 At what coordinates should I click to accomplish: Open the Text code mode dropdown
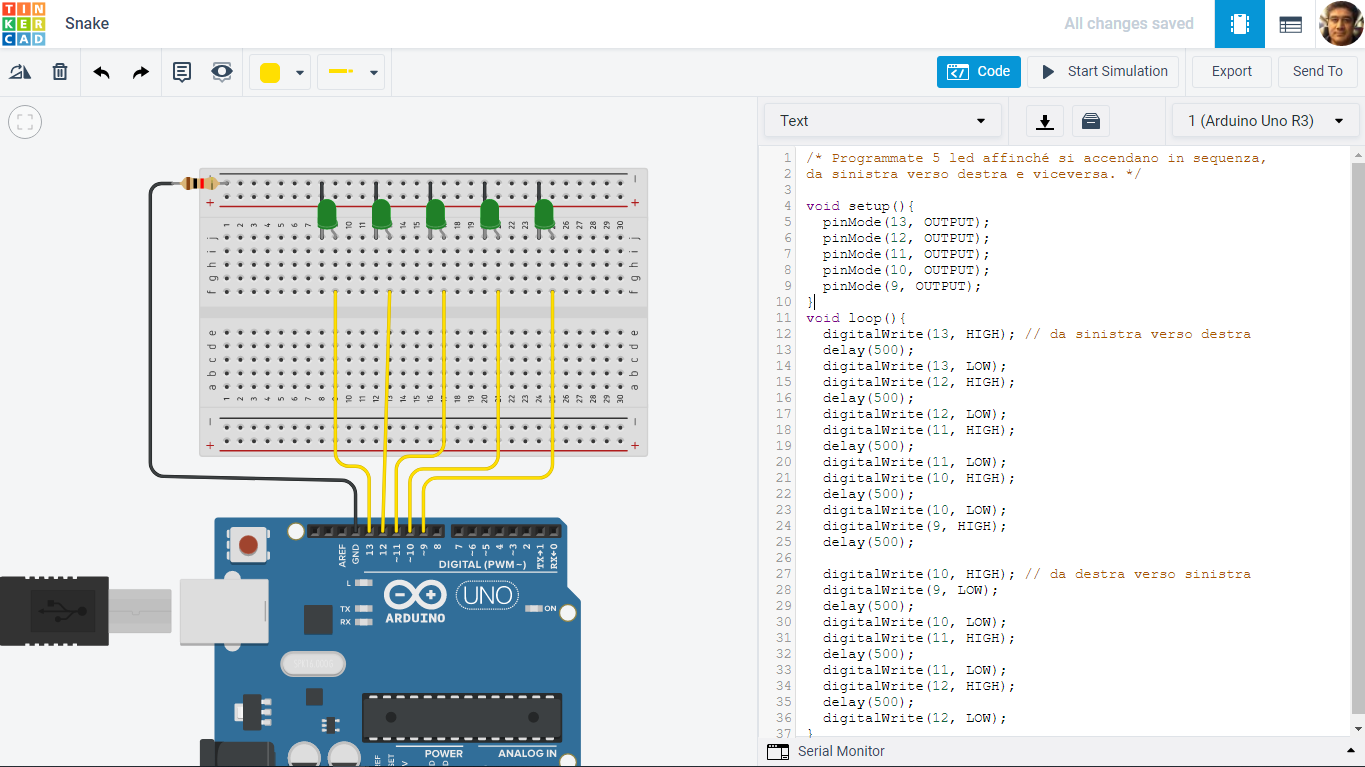pyautogui.click(x=883, y=121)
